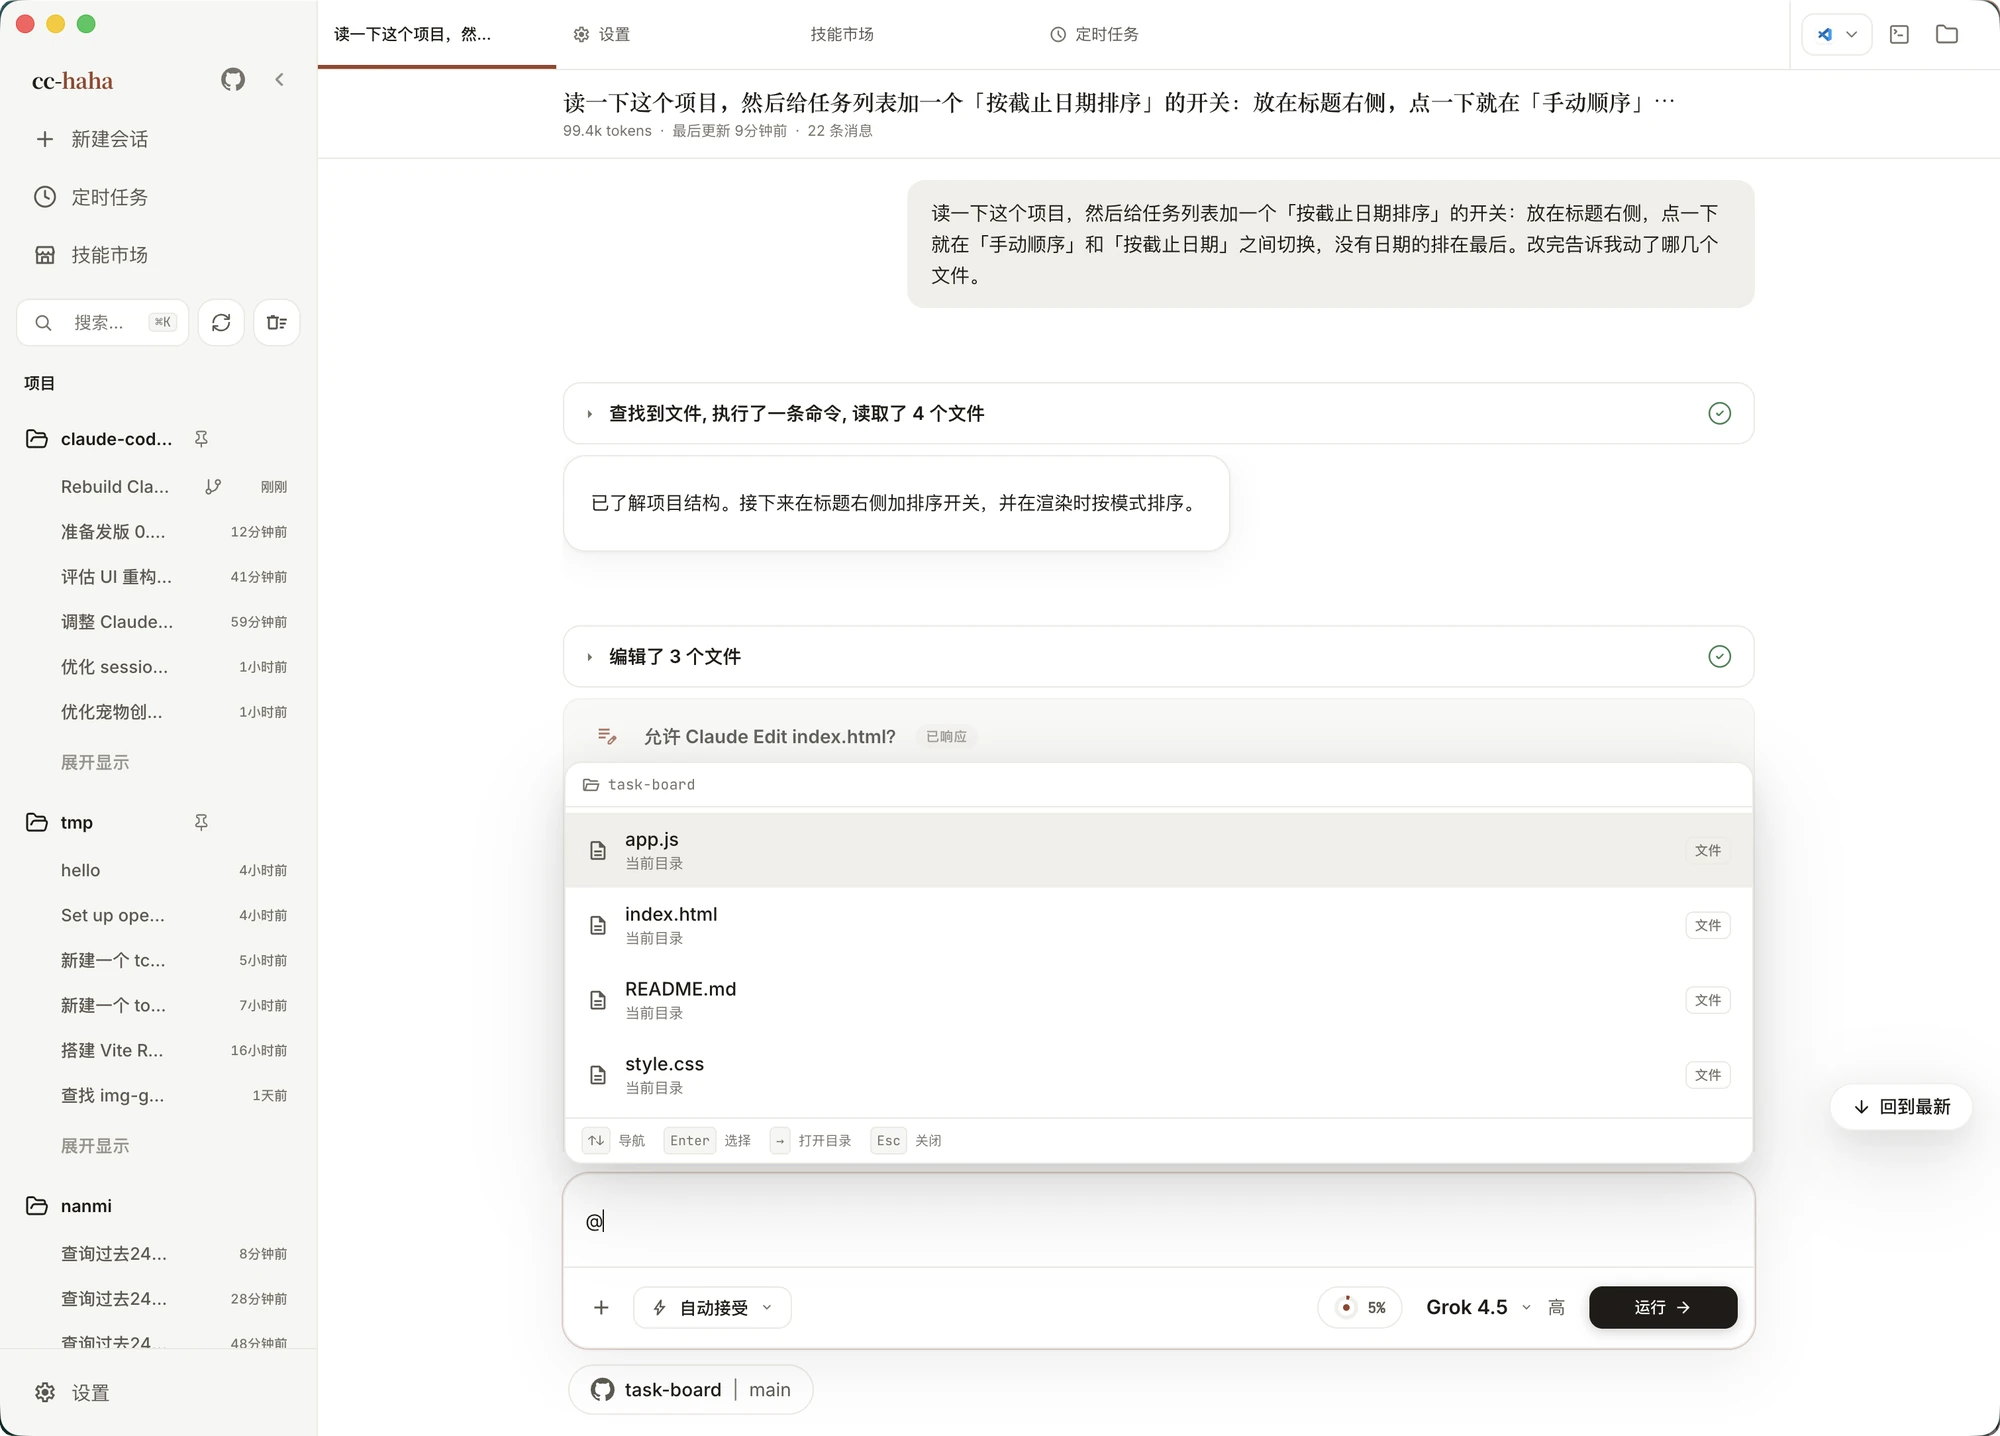Click the settings gear icon in bottom sidebar
Viewport: 2000px width, 1436px height.
click(45, 1392)
